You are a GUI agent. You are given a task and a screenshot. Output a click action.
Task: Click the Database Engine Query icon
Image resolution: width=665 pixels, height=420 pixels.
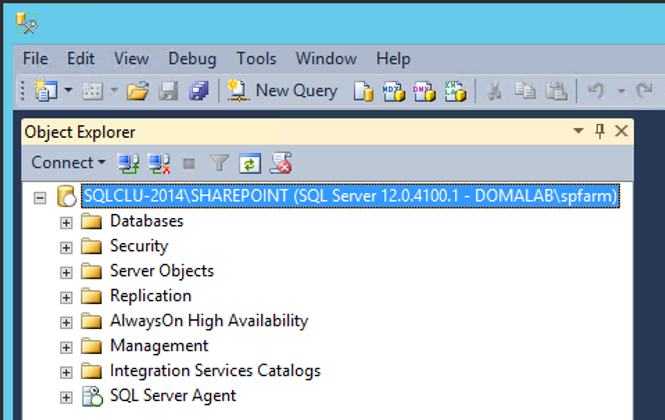(363, 91)
